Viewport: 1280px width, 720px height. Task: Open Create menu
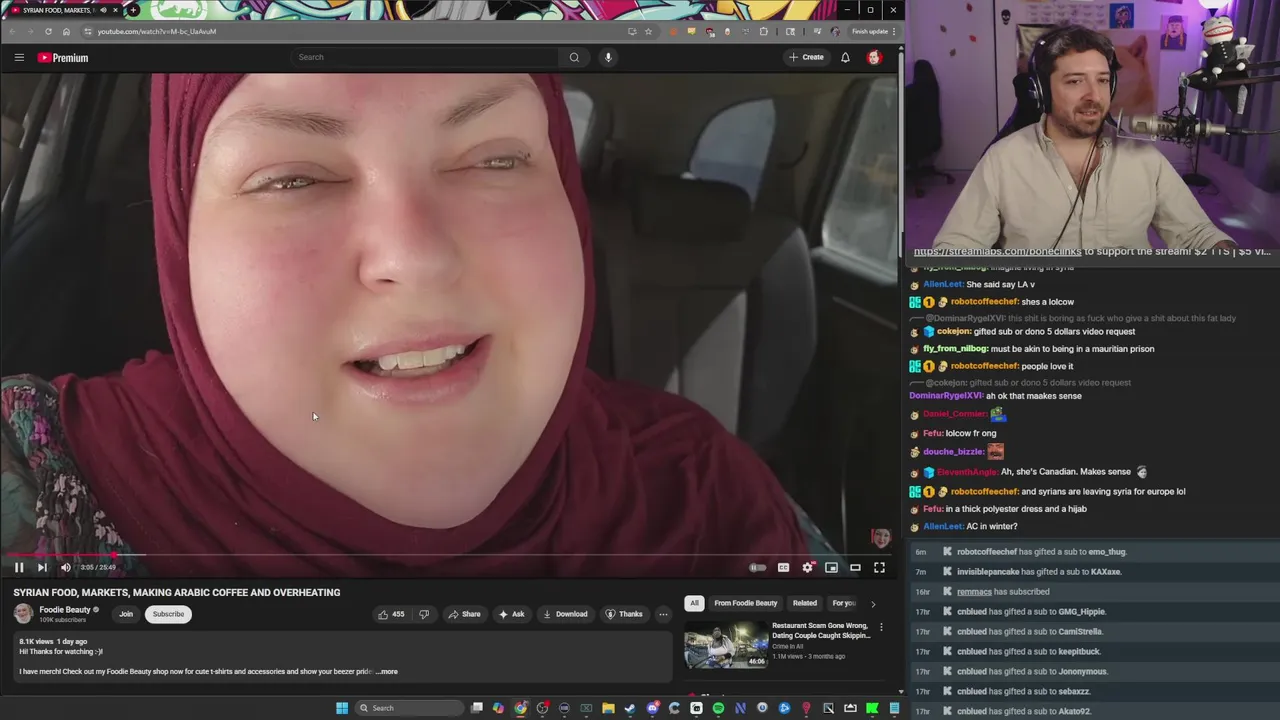pyautogui.click(x=806, y=57)
